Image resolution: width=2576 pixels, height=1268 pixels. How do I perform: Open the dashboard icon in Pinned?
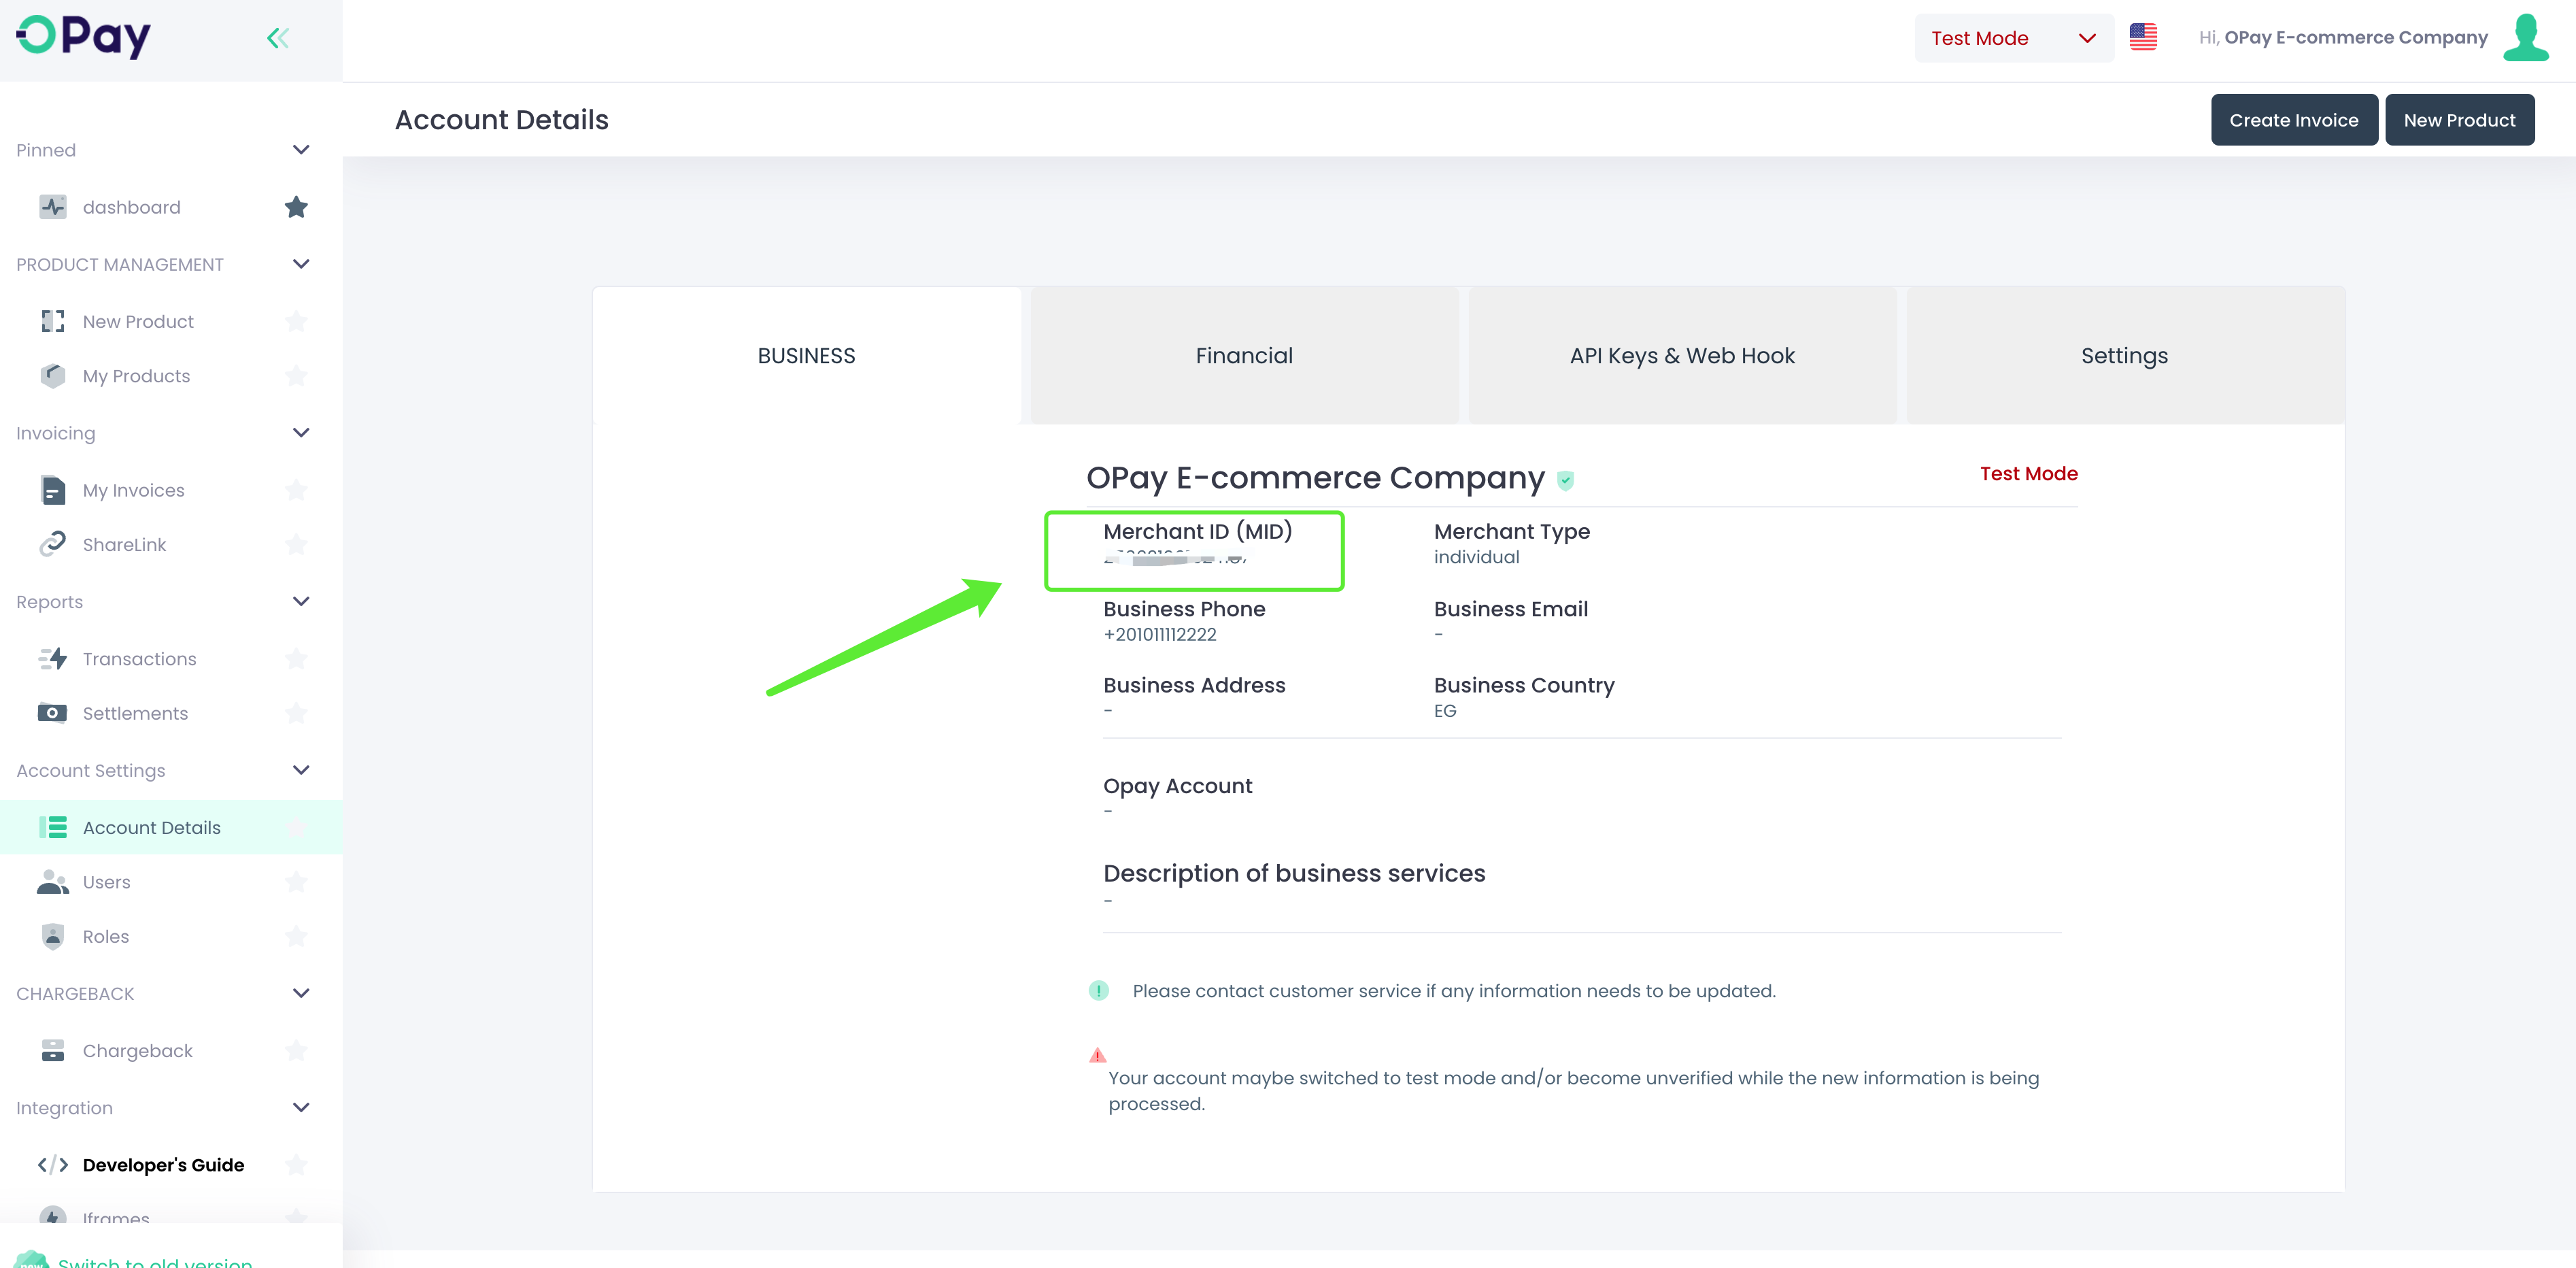coord(53,207)
